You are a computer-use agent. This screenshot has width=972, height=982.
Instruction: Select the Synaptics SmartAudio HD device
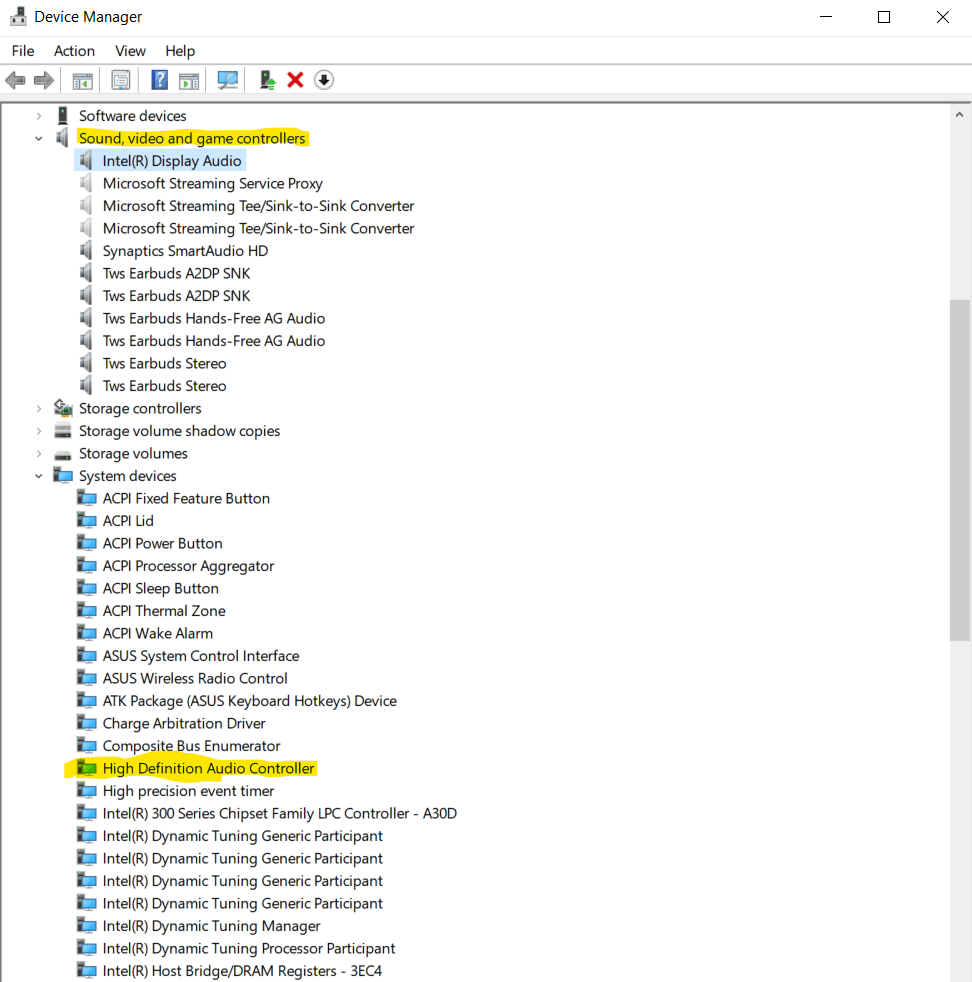185,250
